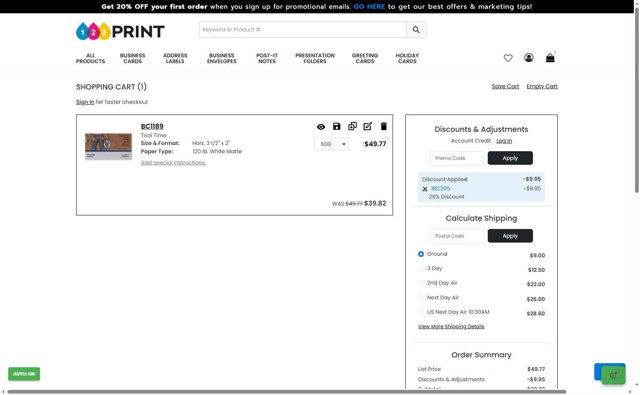This screenshot has height=395, width=640.
Task: Open the shopping bag cart icon
Action: [x=550, y=58]
